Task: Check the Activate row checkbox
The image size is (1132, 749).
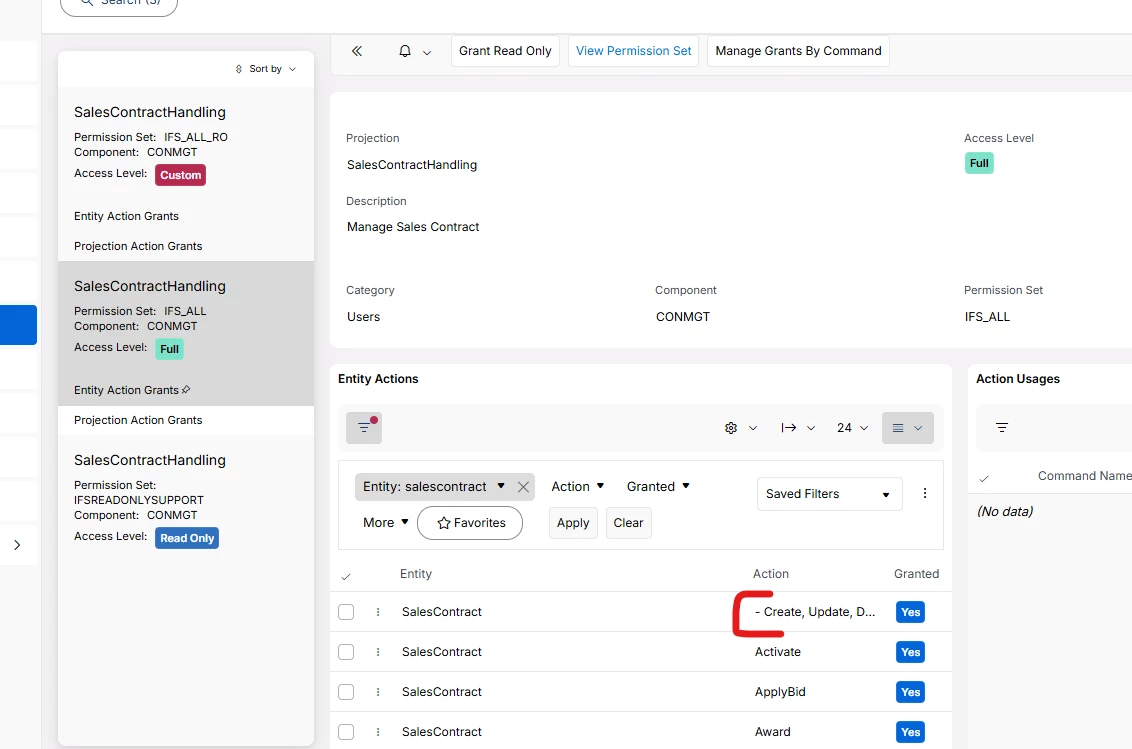Action: tap(347, 652)
